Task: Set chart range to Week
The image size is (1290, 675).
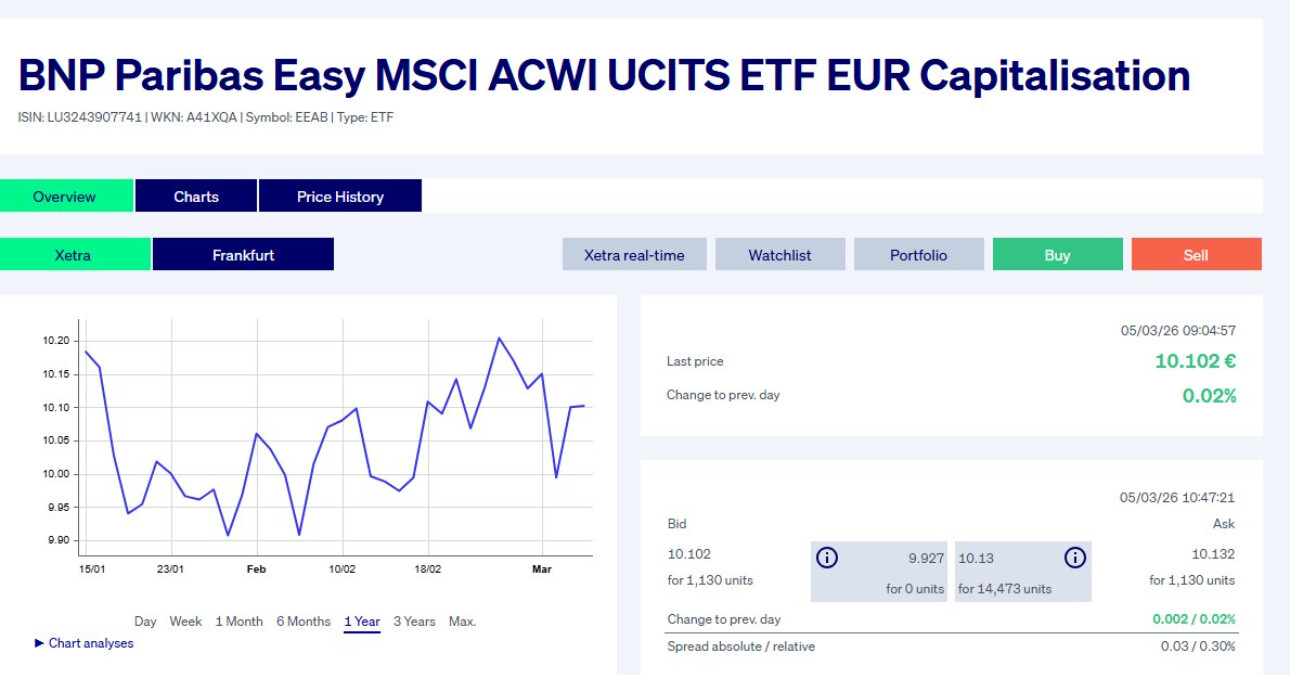Action: [x=186, y=621]
